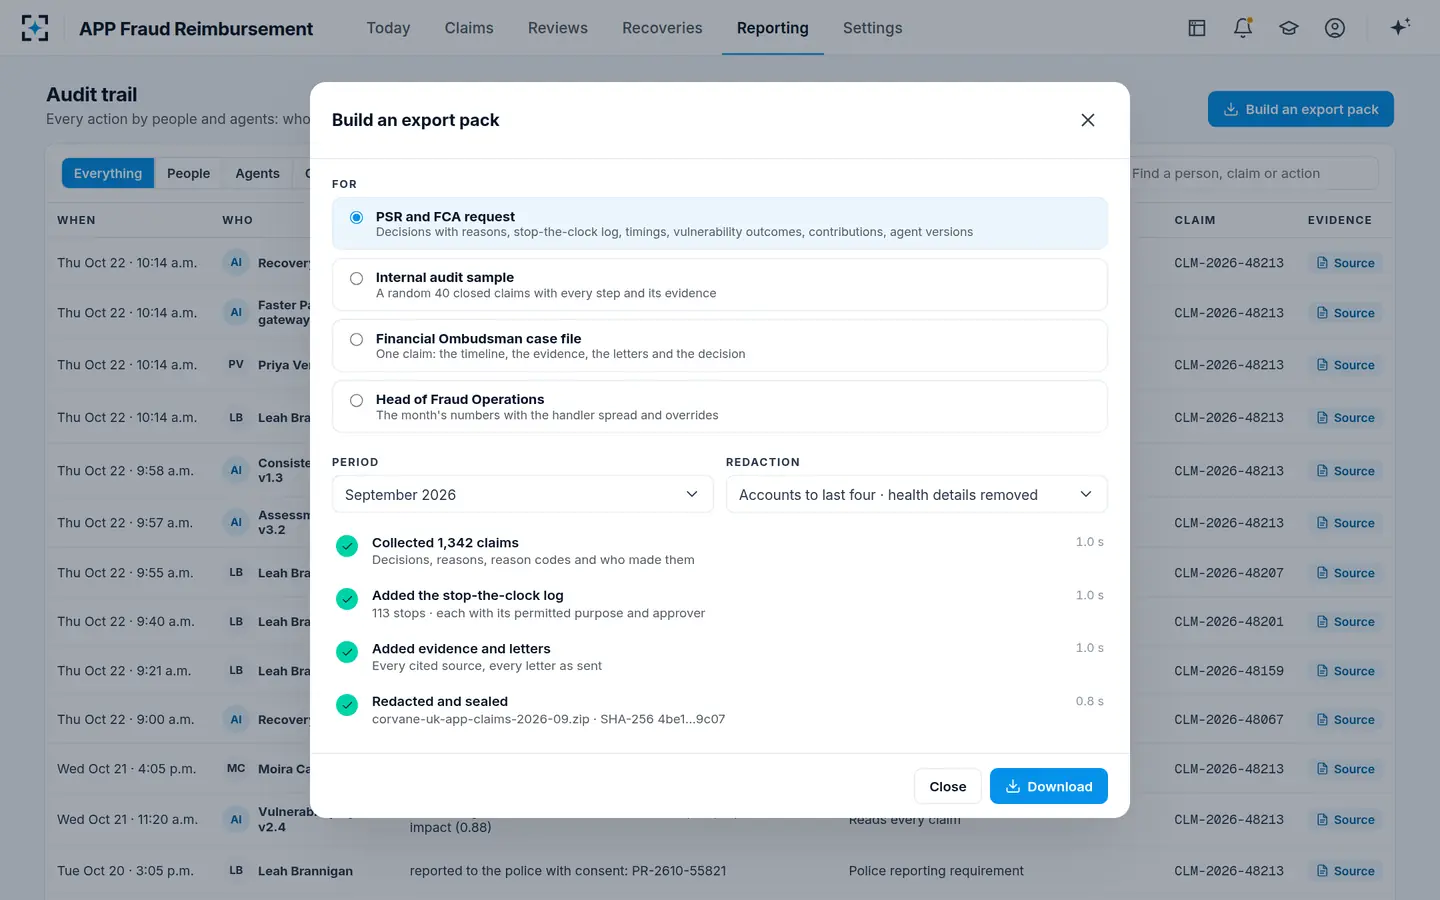Show Everything in audit trail

click(x=108, y=173)
